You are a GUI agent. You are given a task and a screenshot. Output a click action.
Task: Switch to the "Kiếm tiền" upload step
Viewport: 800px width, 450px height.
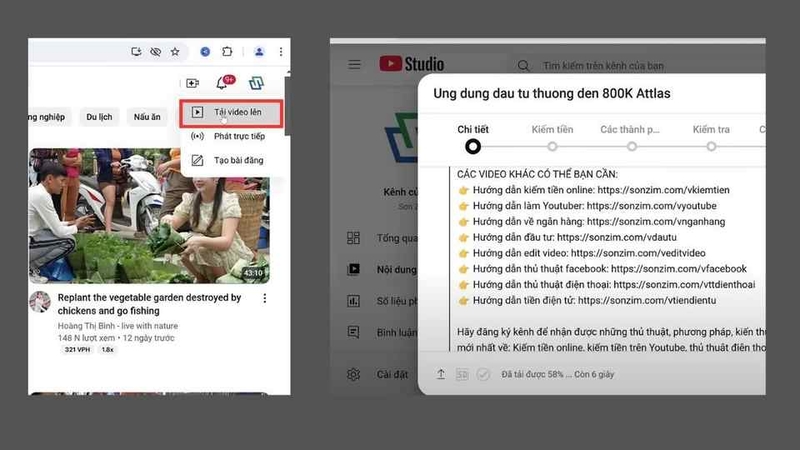click(552, 130)
